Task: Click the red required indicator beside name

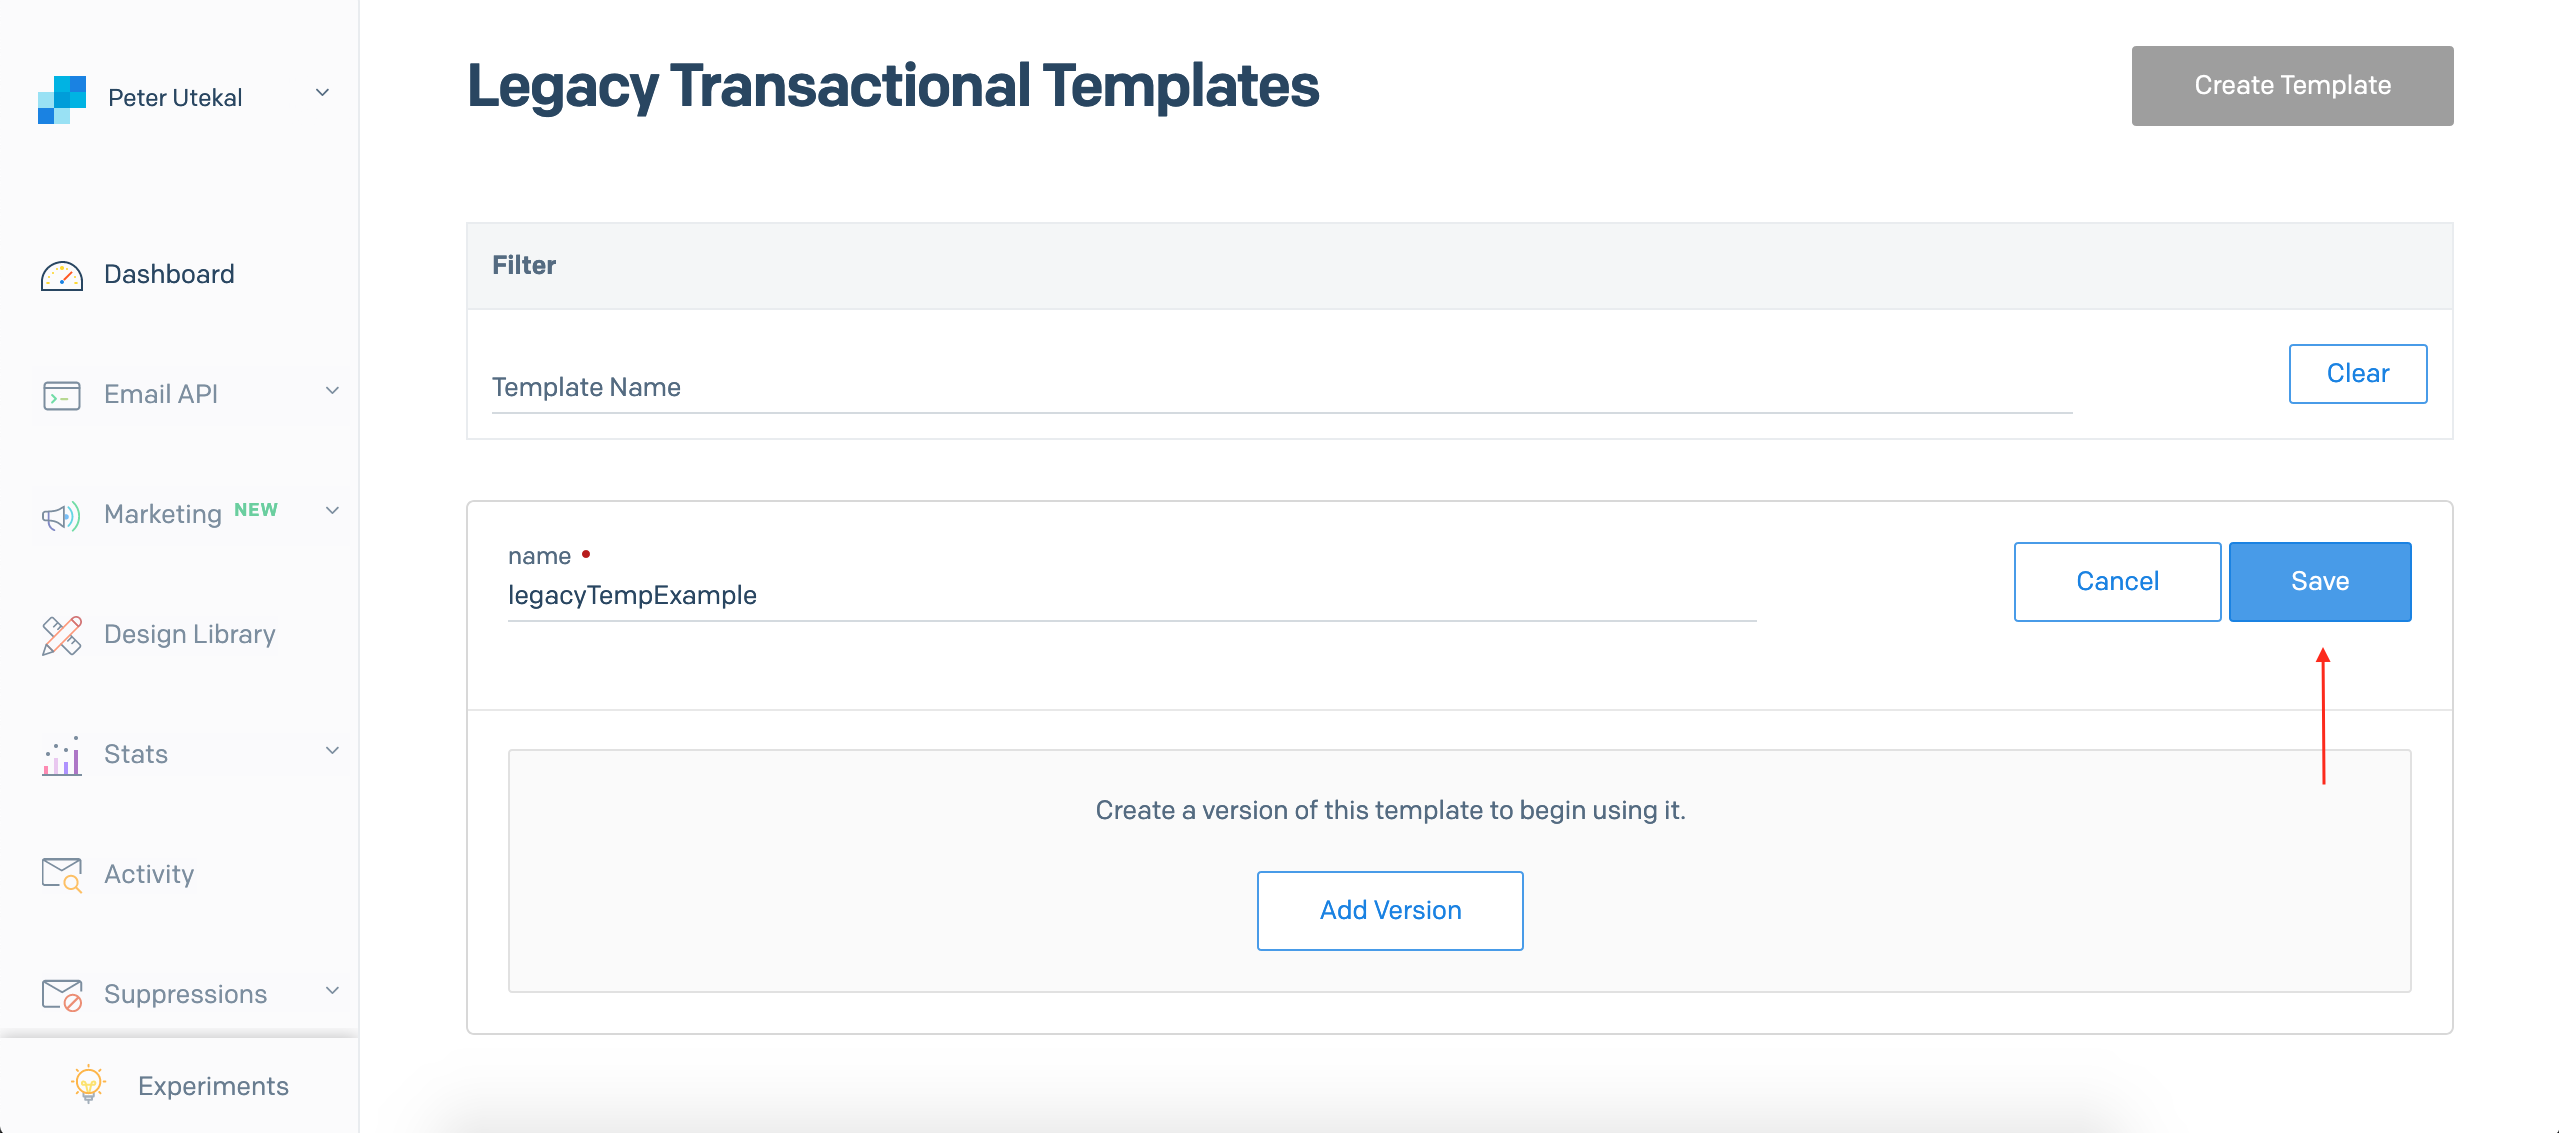Action: 587,553
